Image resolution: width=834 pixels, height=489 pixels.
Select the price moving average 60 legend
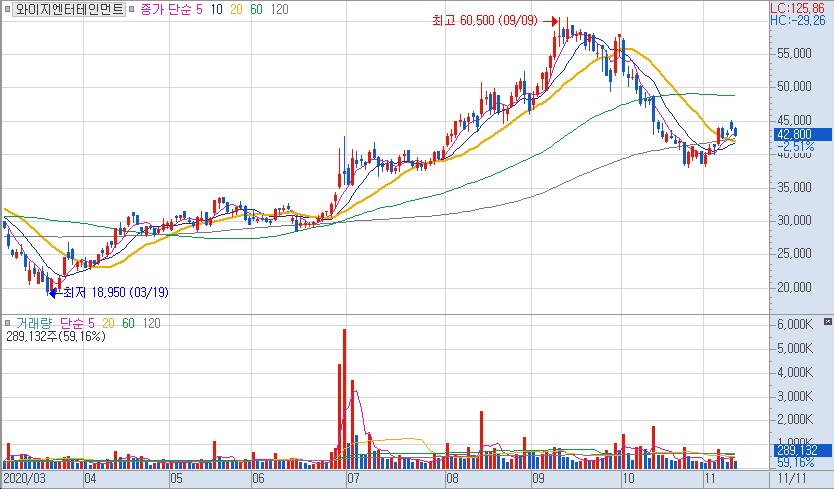point(256,9)
